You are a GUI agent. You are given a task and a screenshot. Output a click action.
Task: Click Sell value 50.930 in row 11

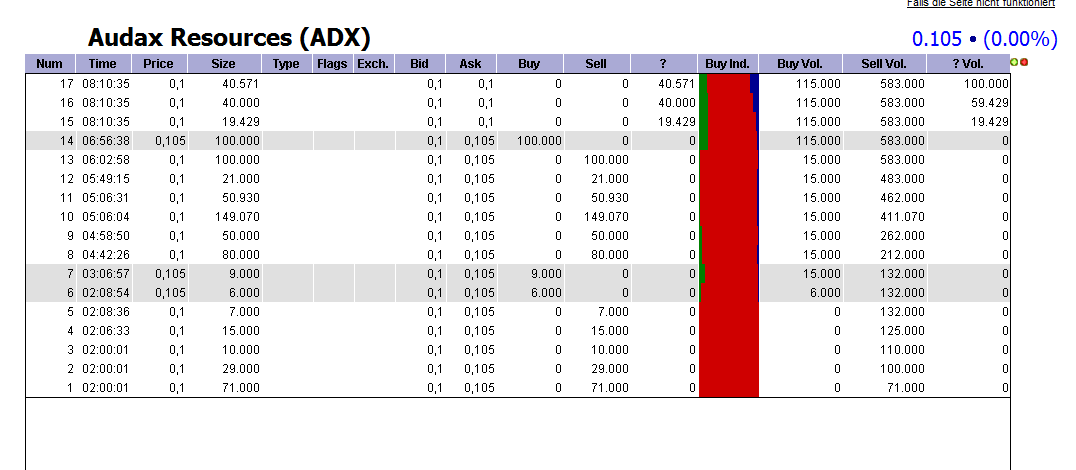click(x=610, y=198)
